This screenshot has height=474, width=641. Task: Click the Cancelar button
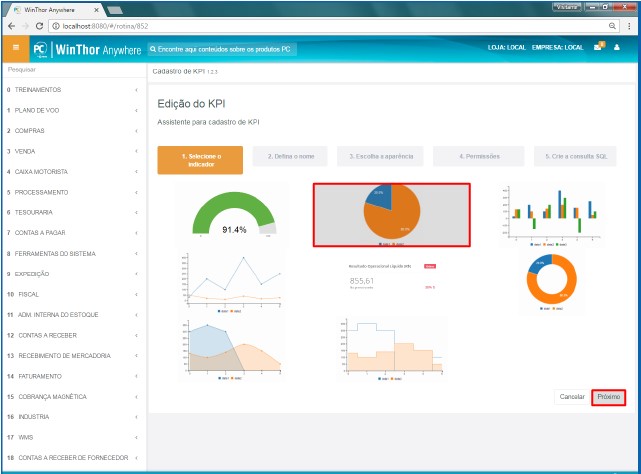572,397
